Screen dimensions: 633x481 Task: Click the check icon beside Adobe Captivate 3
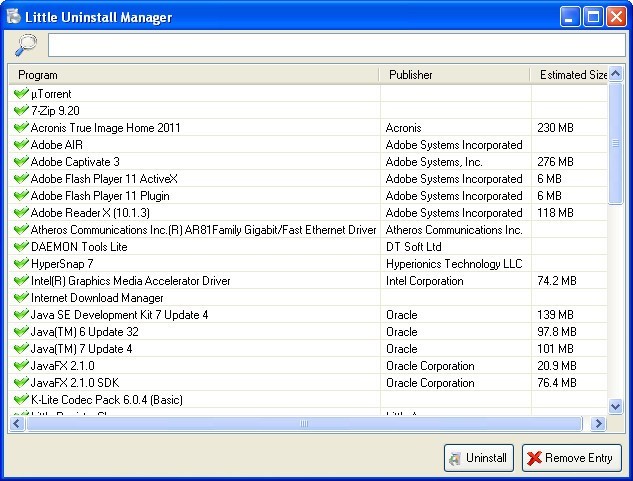click(21, 162)
